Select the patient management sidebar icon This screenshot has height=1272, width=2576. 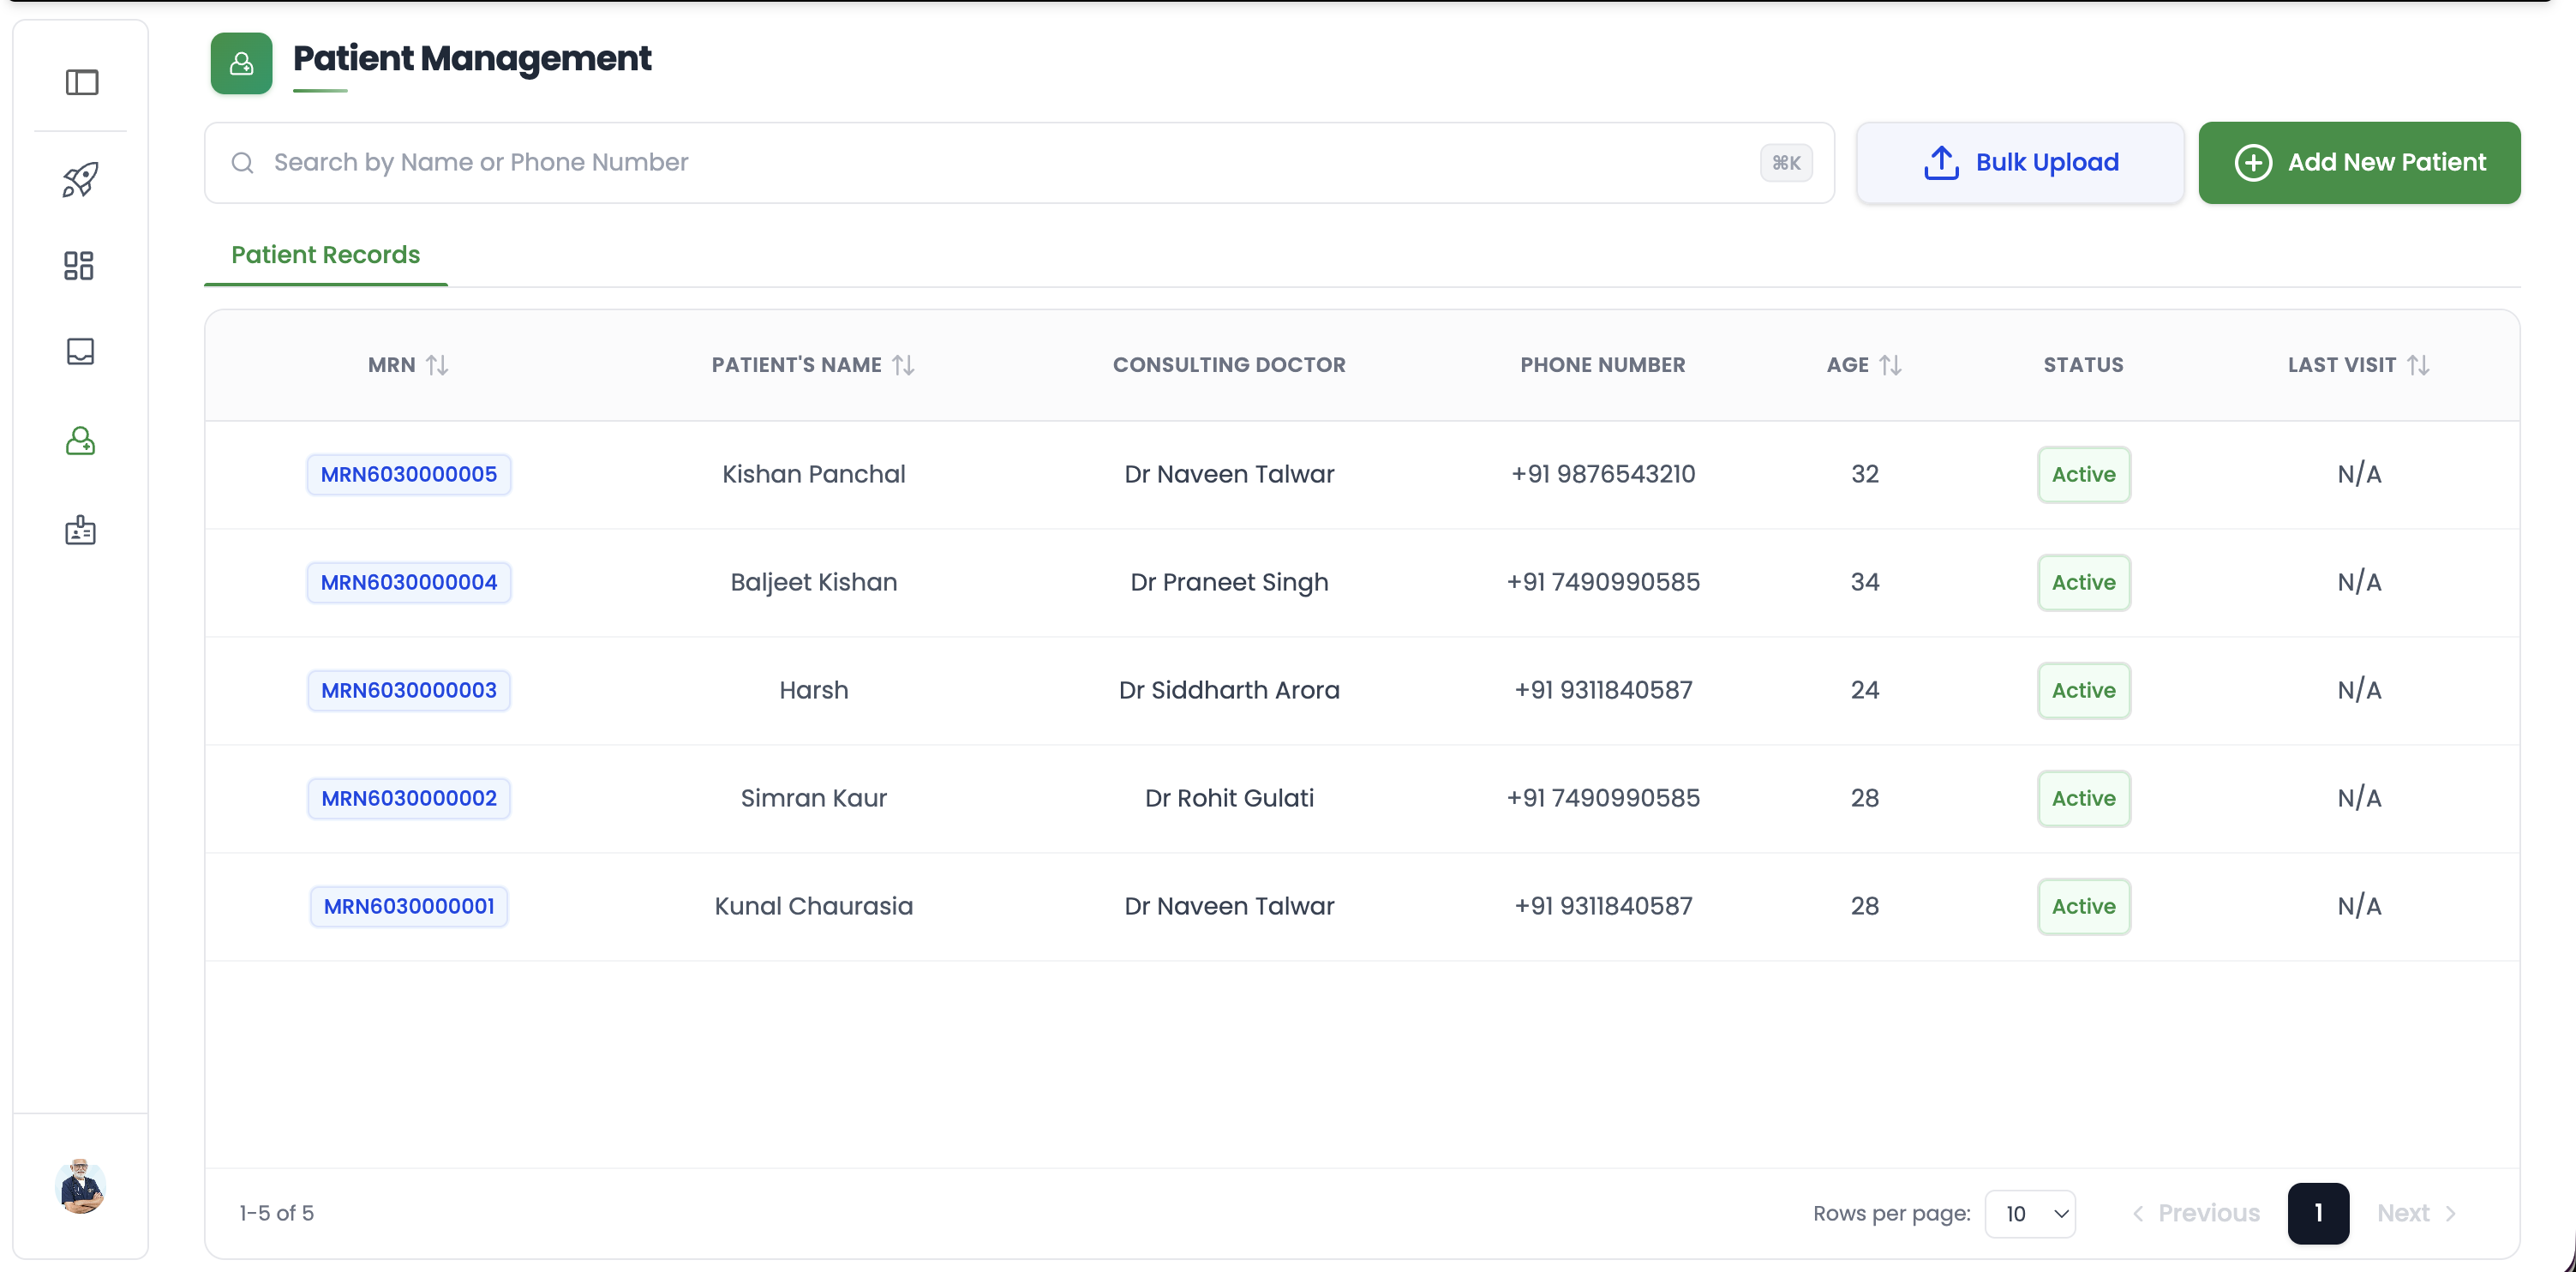(80, 441)
